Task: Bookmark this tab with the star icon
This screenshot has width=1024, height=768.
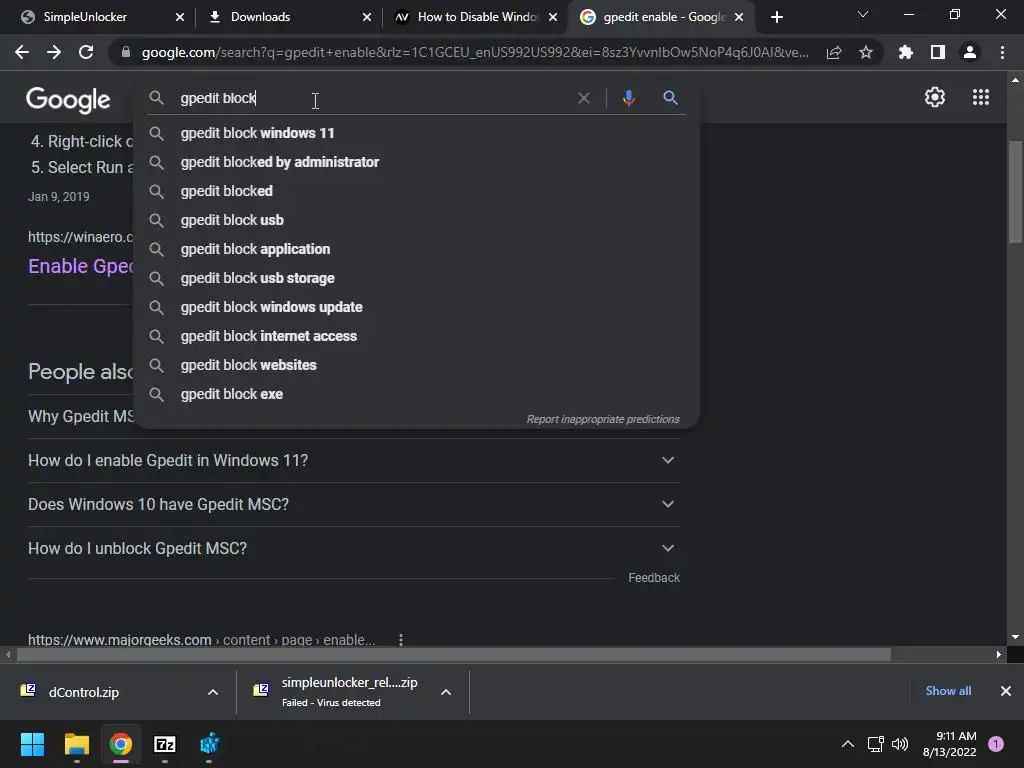Action: tap(866, 52)
